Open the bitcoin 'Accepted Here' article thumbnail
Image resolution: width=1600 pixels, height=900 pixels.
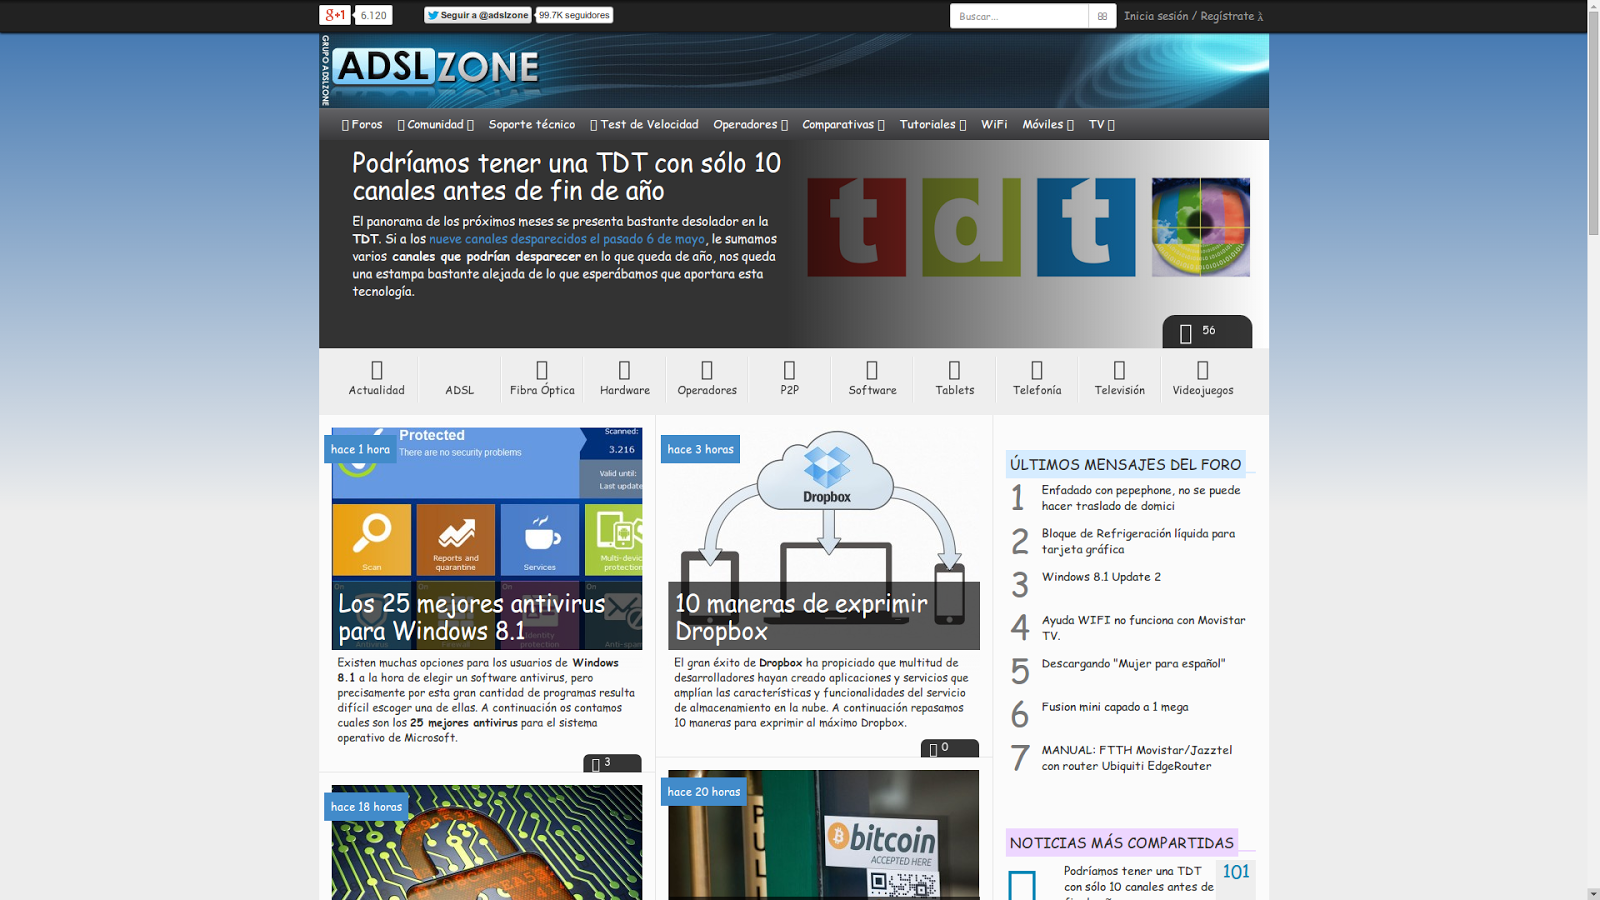coord(824,835)
